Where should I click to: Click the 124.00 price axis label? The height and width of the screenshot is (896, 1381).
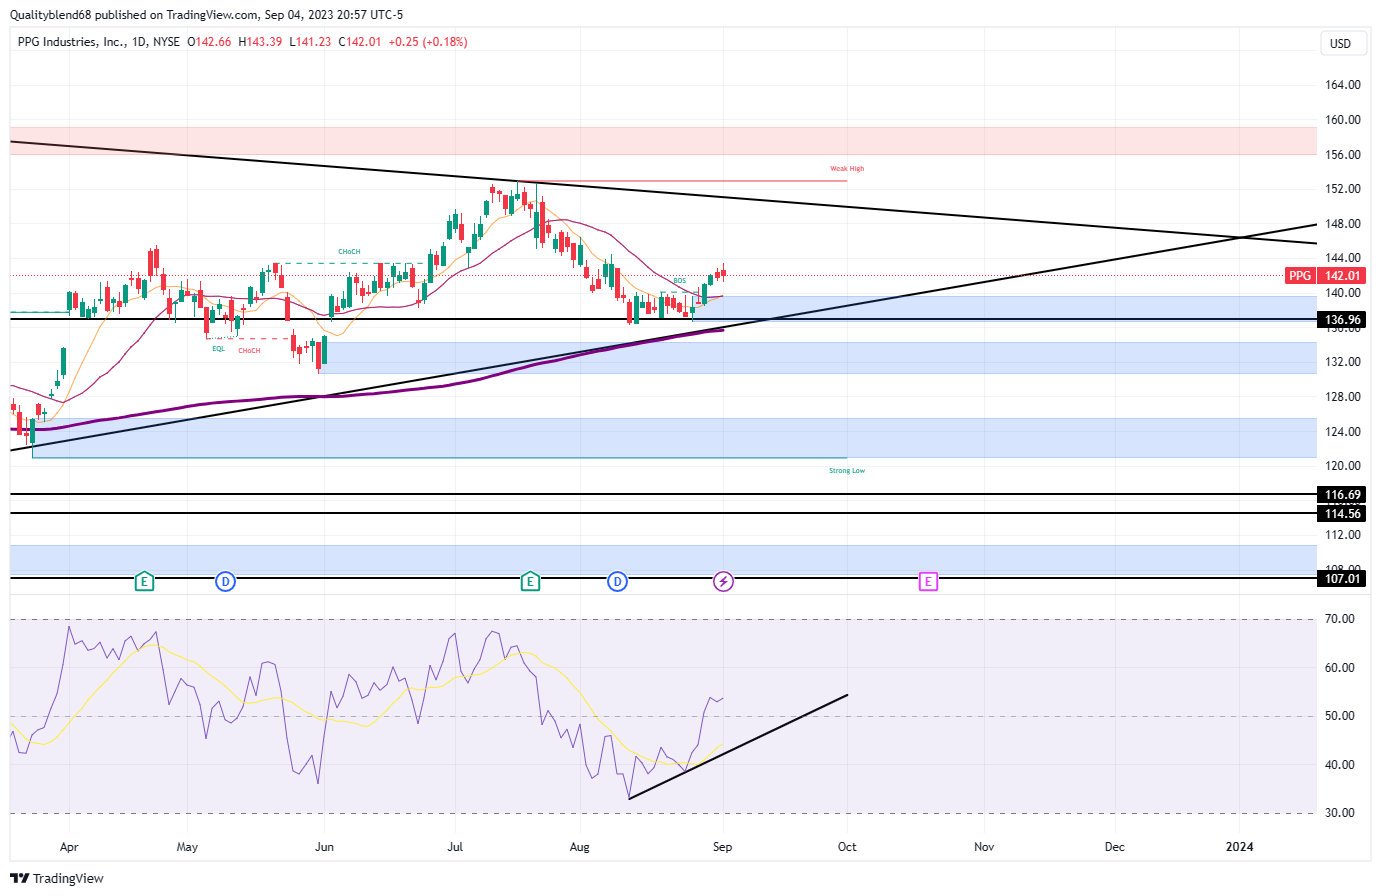pyautogui.click(x=1343, y=432)
